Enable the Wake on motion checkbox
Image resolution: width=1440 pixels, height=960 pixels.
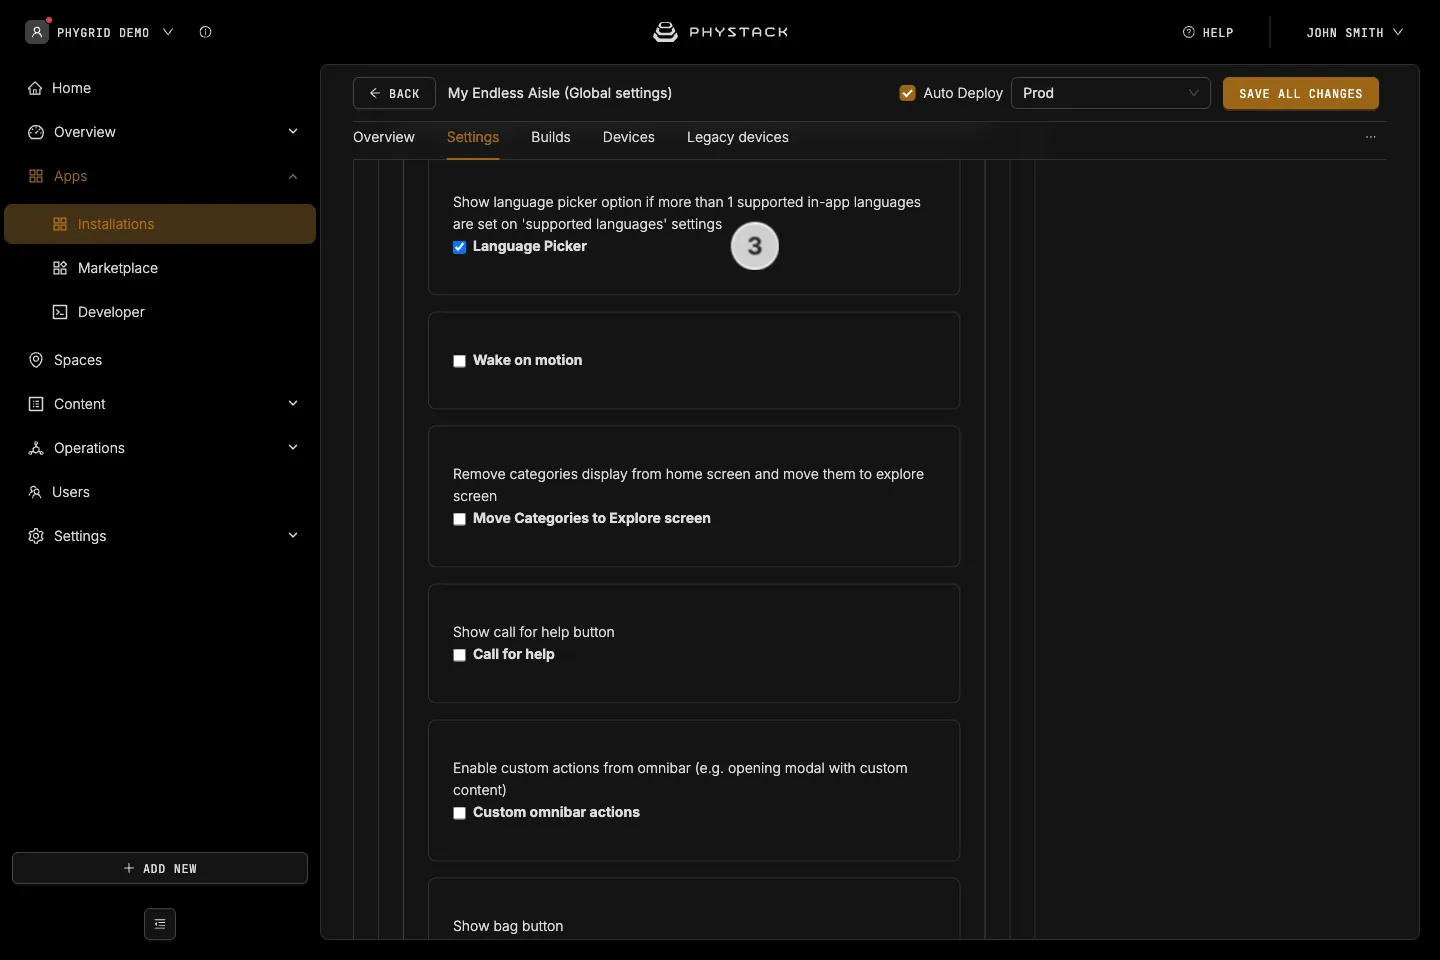(460, 361)
